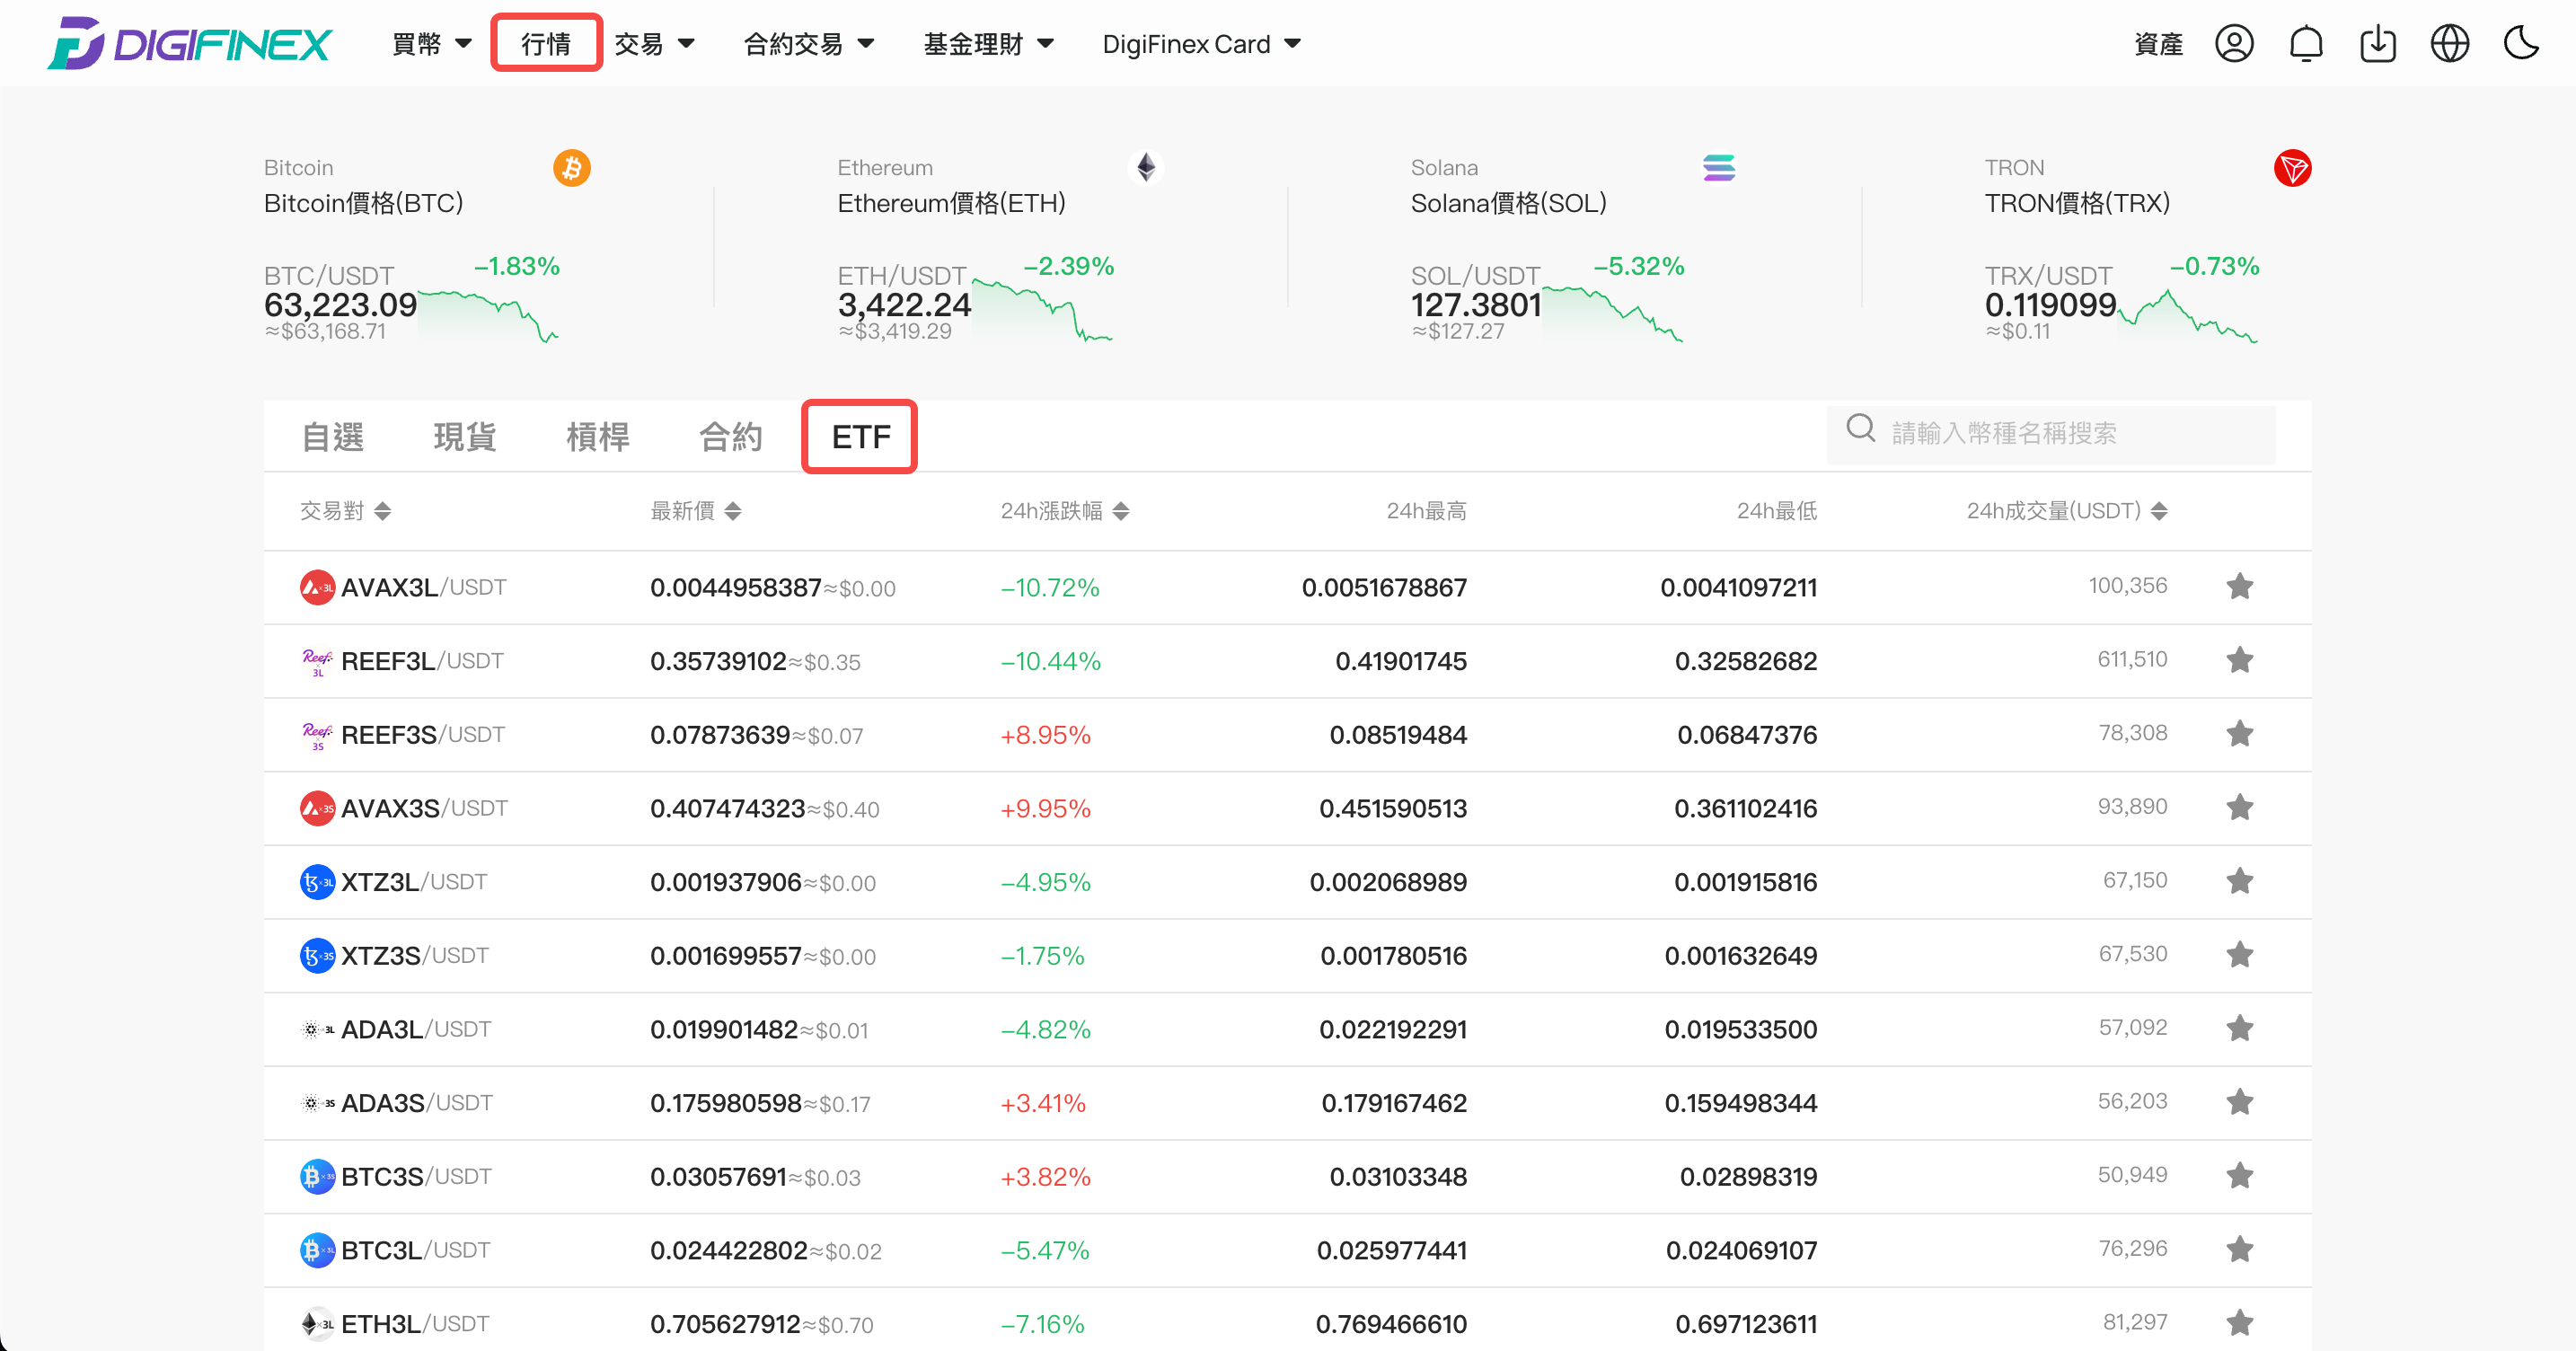The image size is (2576, 1351).
Task: Click the ETH3L token icon
Action: point(317,1324)
